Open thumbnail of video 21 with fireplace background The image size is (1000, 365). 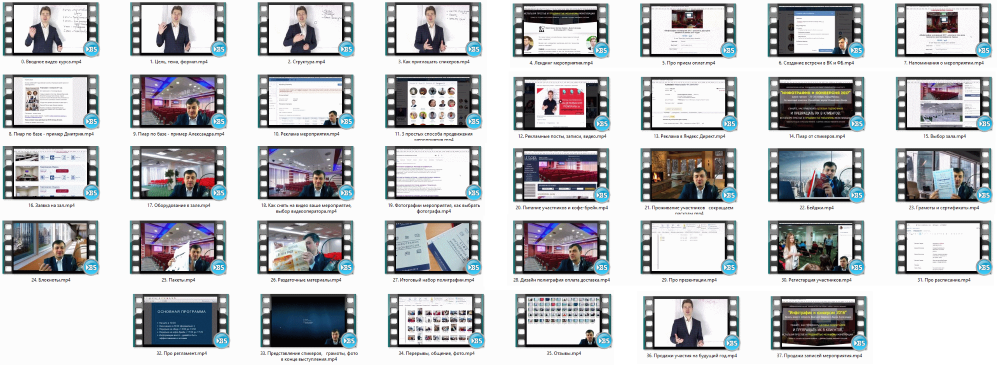point(689,175)
